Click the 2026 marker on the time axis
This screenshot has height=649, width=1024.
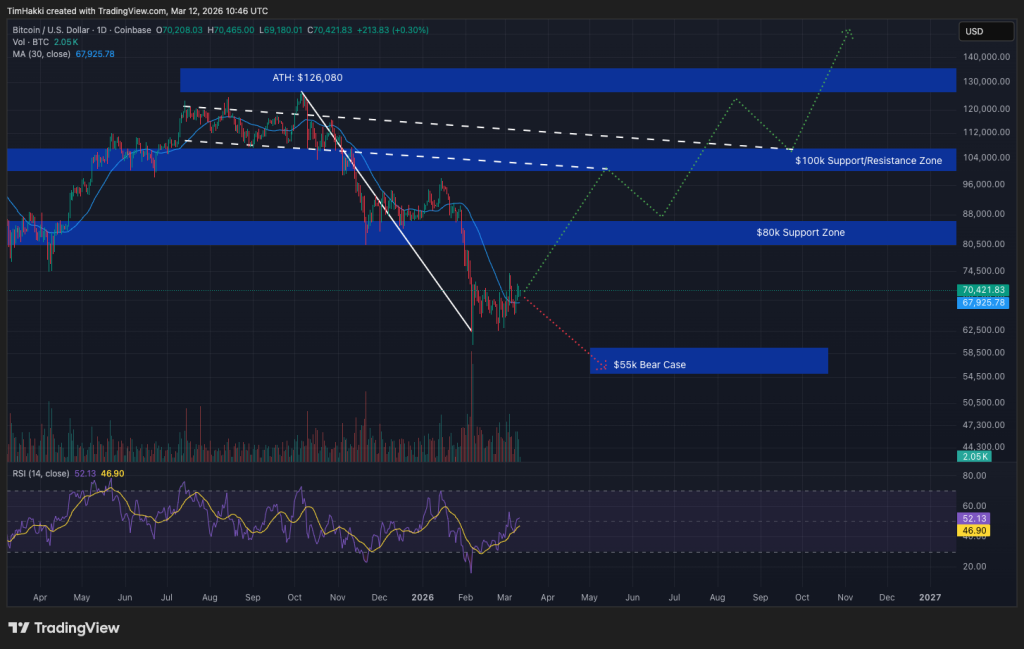coord(422,596)
